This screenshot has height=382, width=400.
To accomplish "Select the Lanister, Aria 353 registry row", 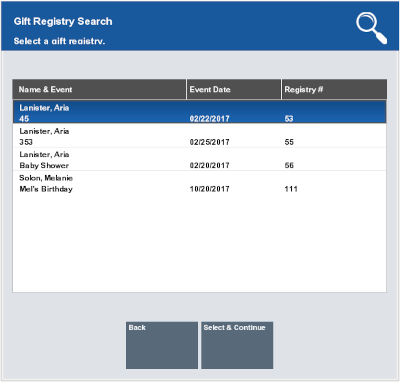I will [200, 136].
